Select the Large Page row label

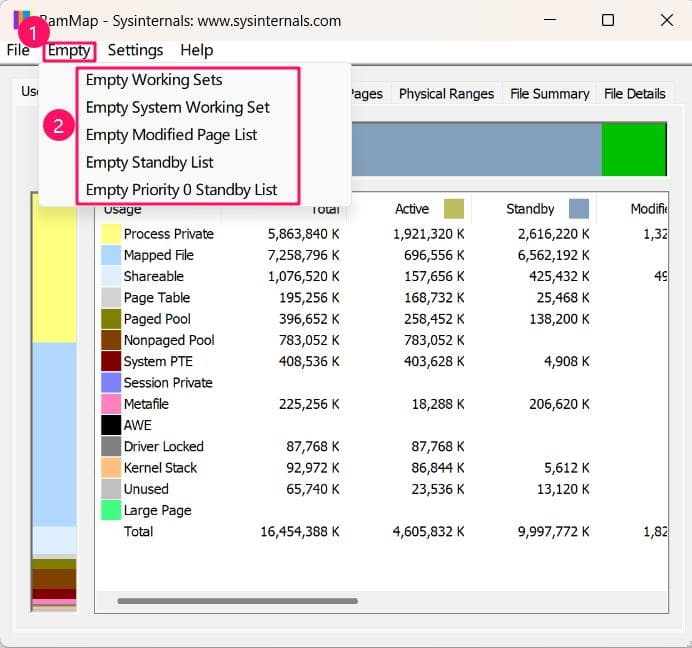[x=158, y=510]
